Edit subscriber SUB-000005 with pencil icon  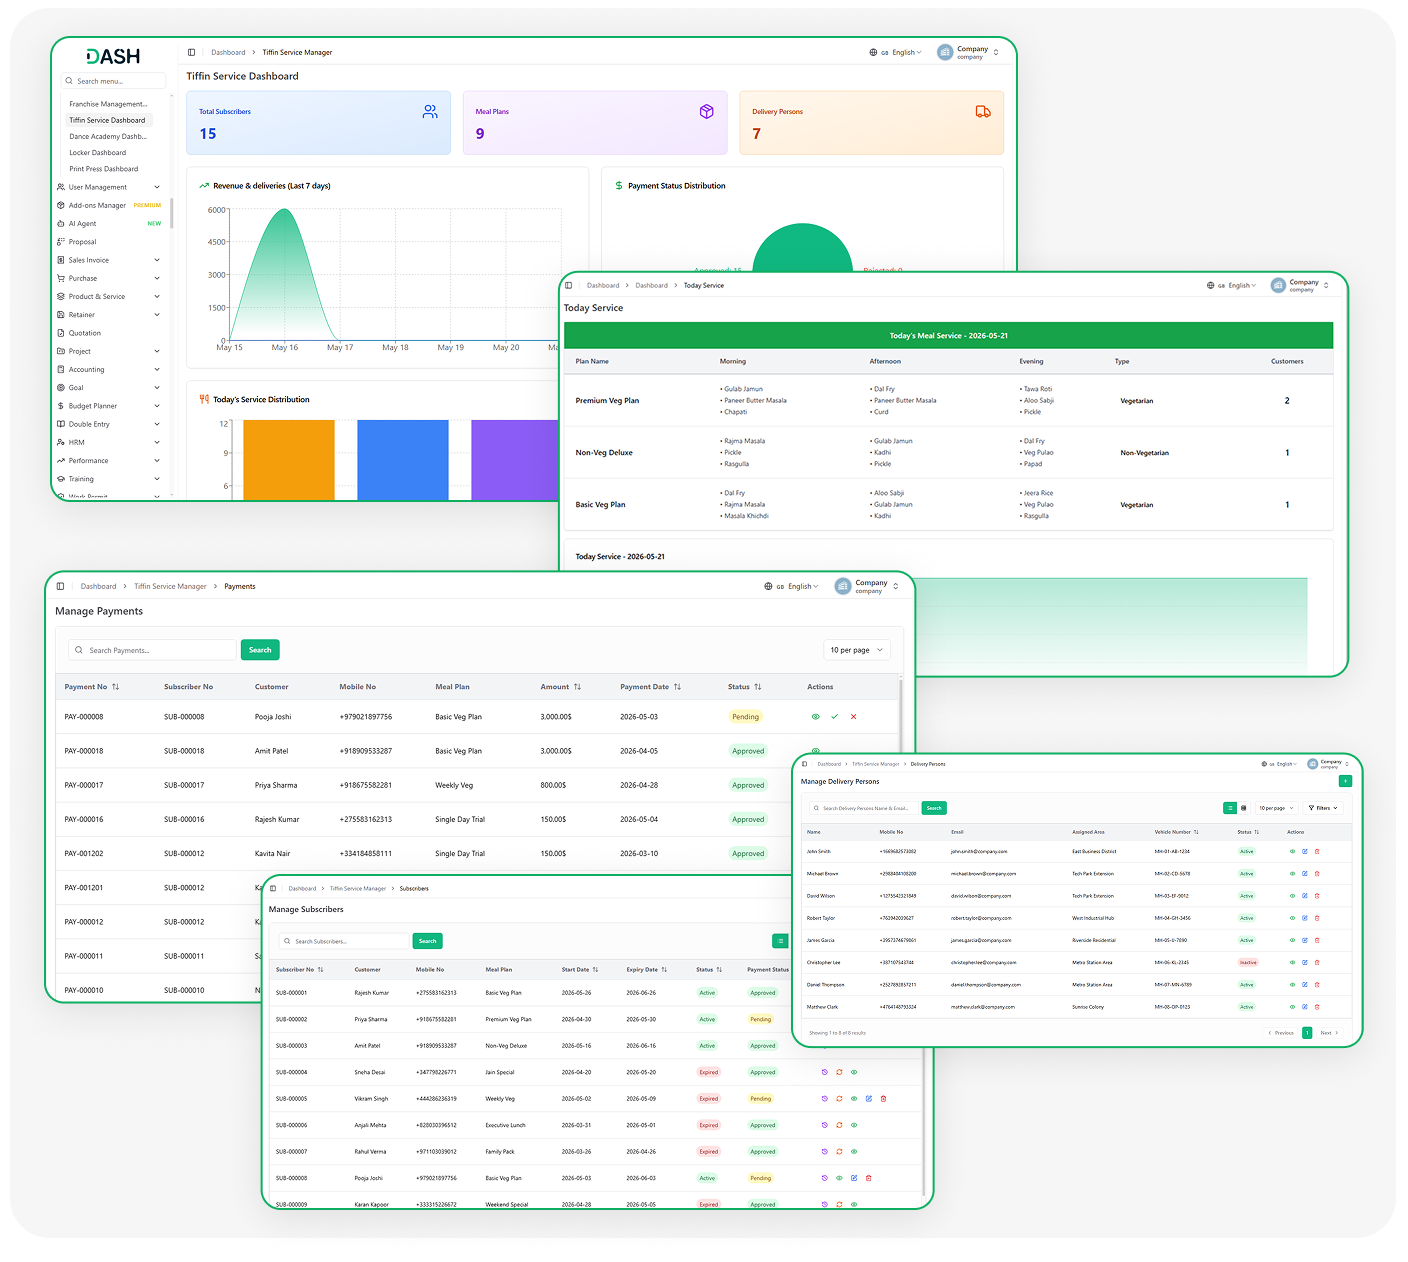click(868, 1099)
